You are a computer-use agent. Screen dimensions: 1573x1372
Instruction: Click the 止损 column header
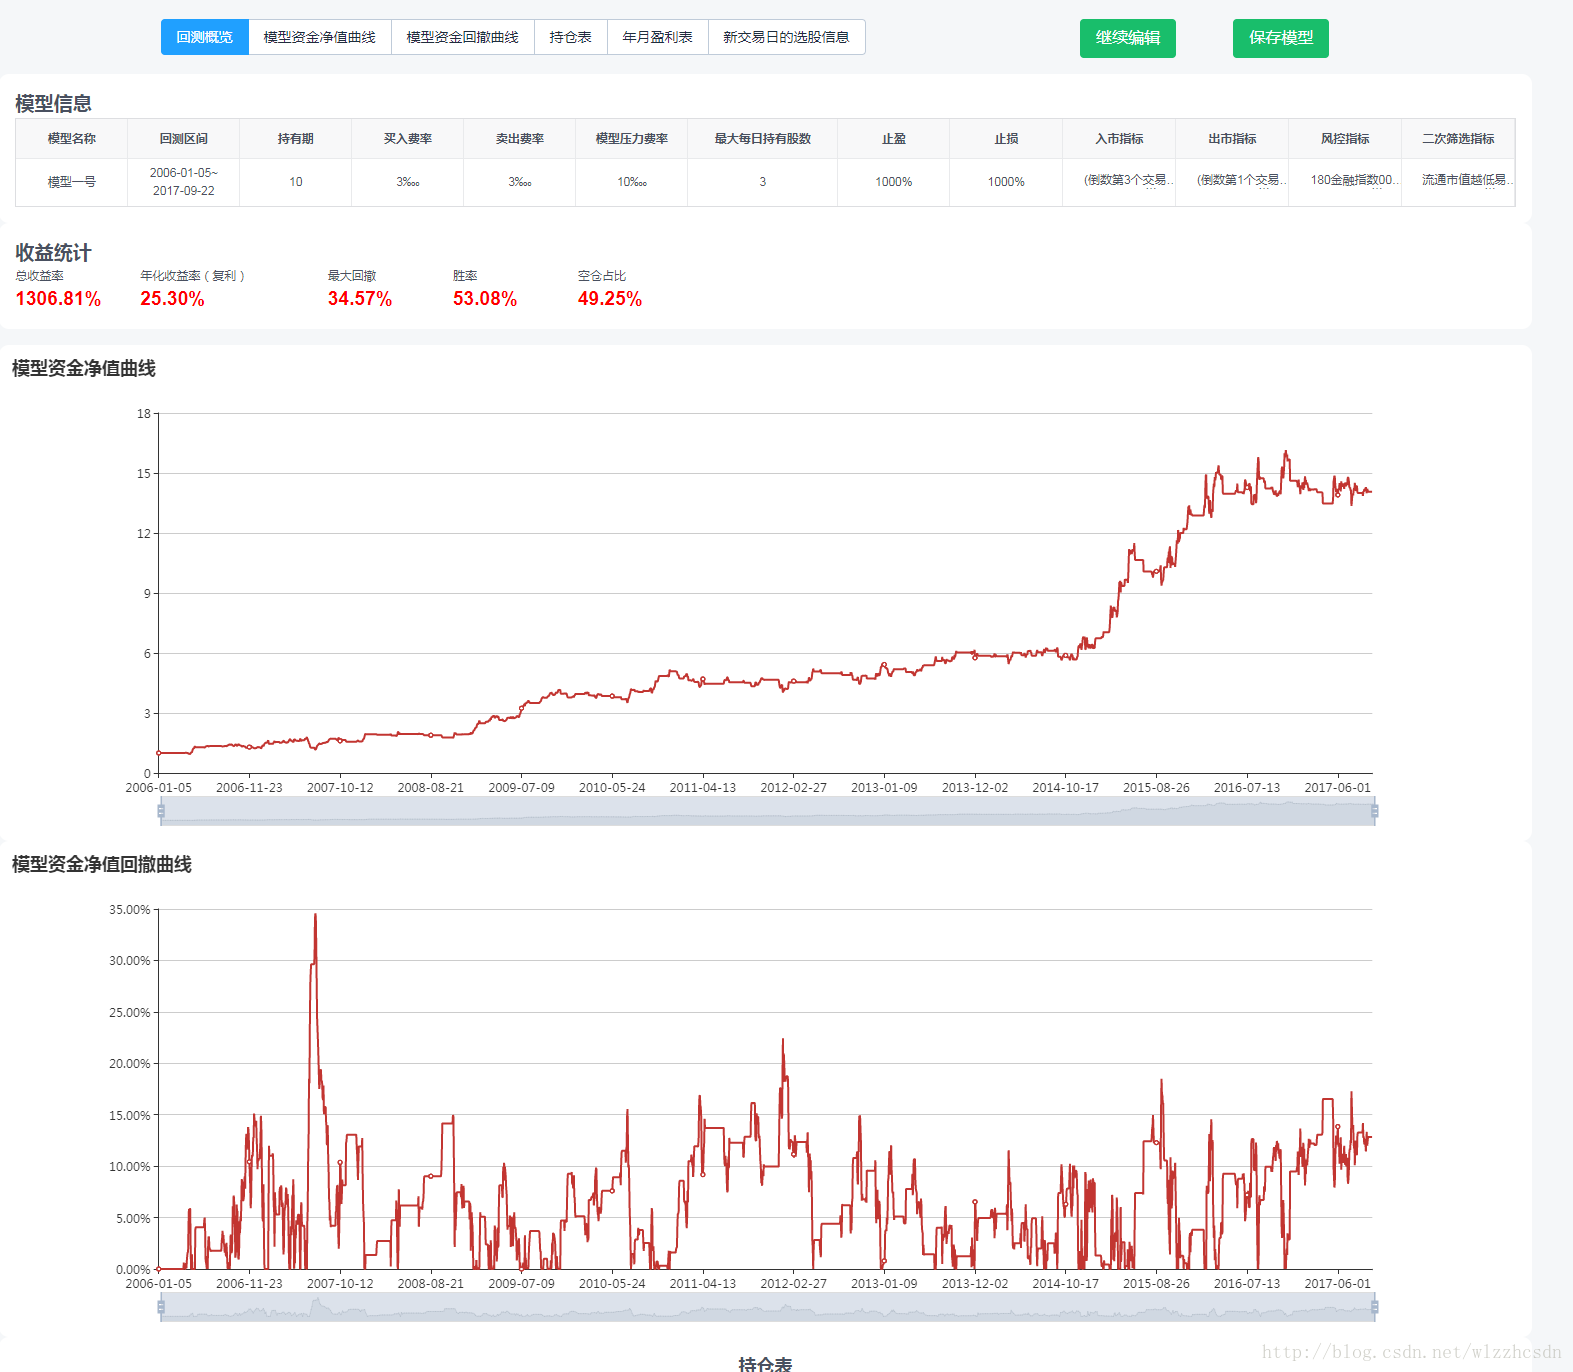click(1006, 139)
